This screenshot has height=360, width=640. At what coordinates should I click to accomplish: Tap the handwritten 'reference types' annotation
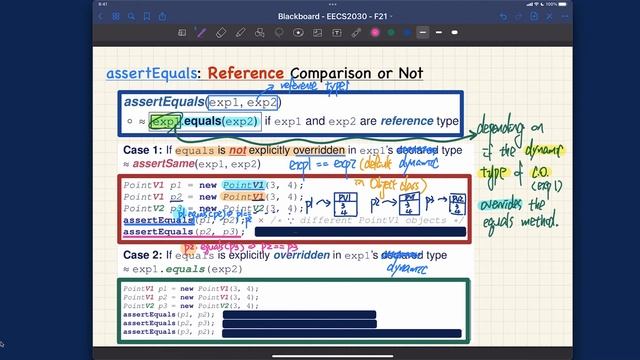[x=315, y=86]
